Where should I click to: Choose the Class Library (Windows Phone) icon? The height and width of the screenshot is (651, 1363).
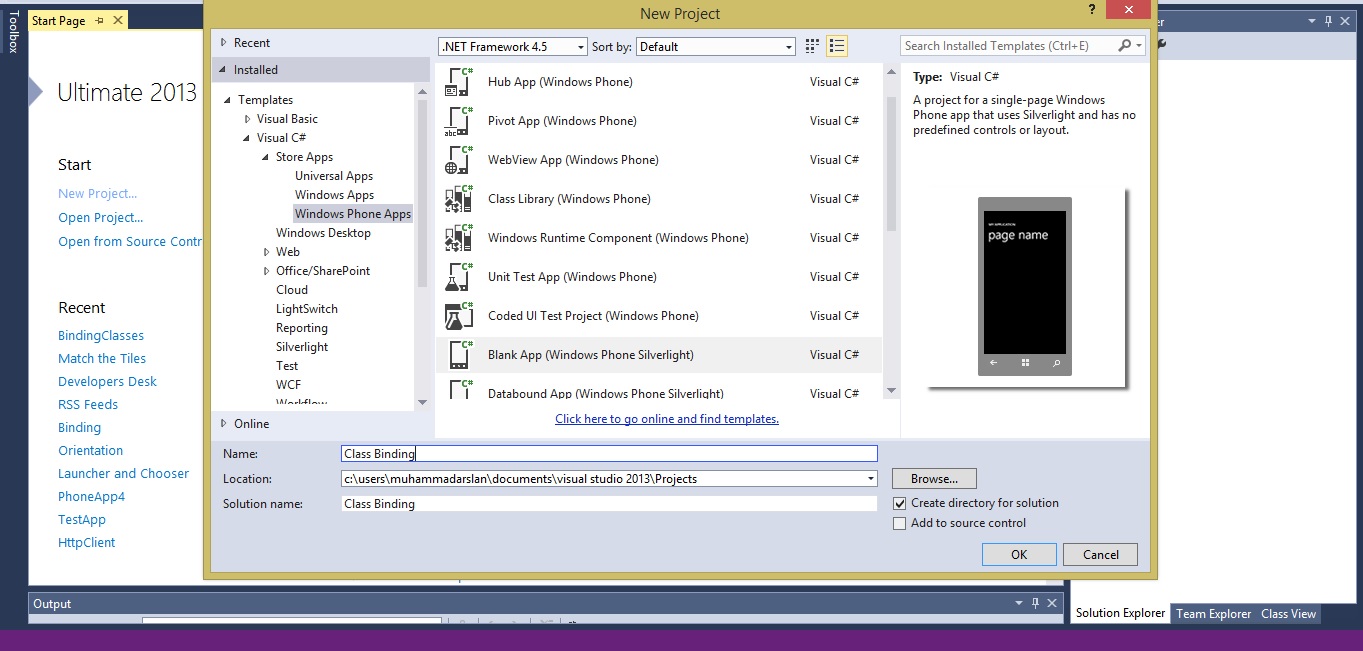(x=459, y=199)
